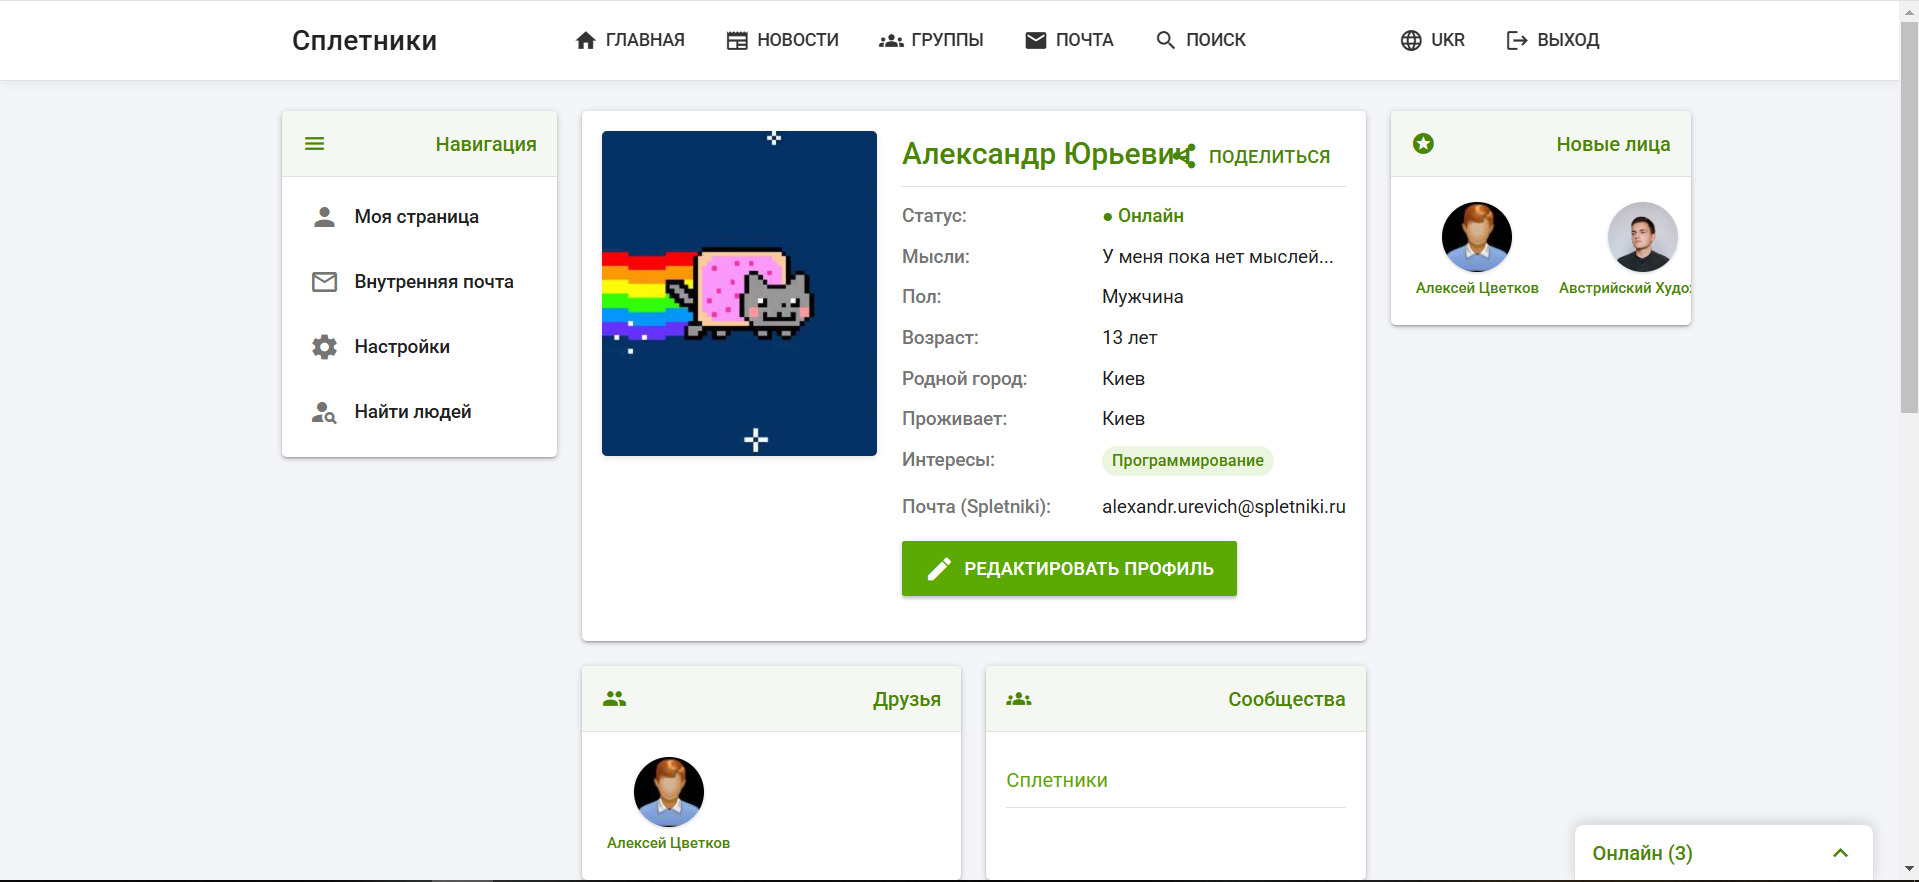Click the envelope icon beside ПОЧТА

(1036, 40)
